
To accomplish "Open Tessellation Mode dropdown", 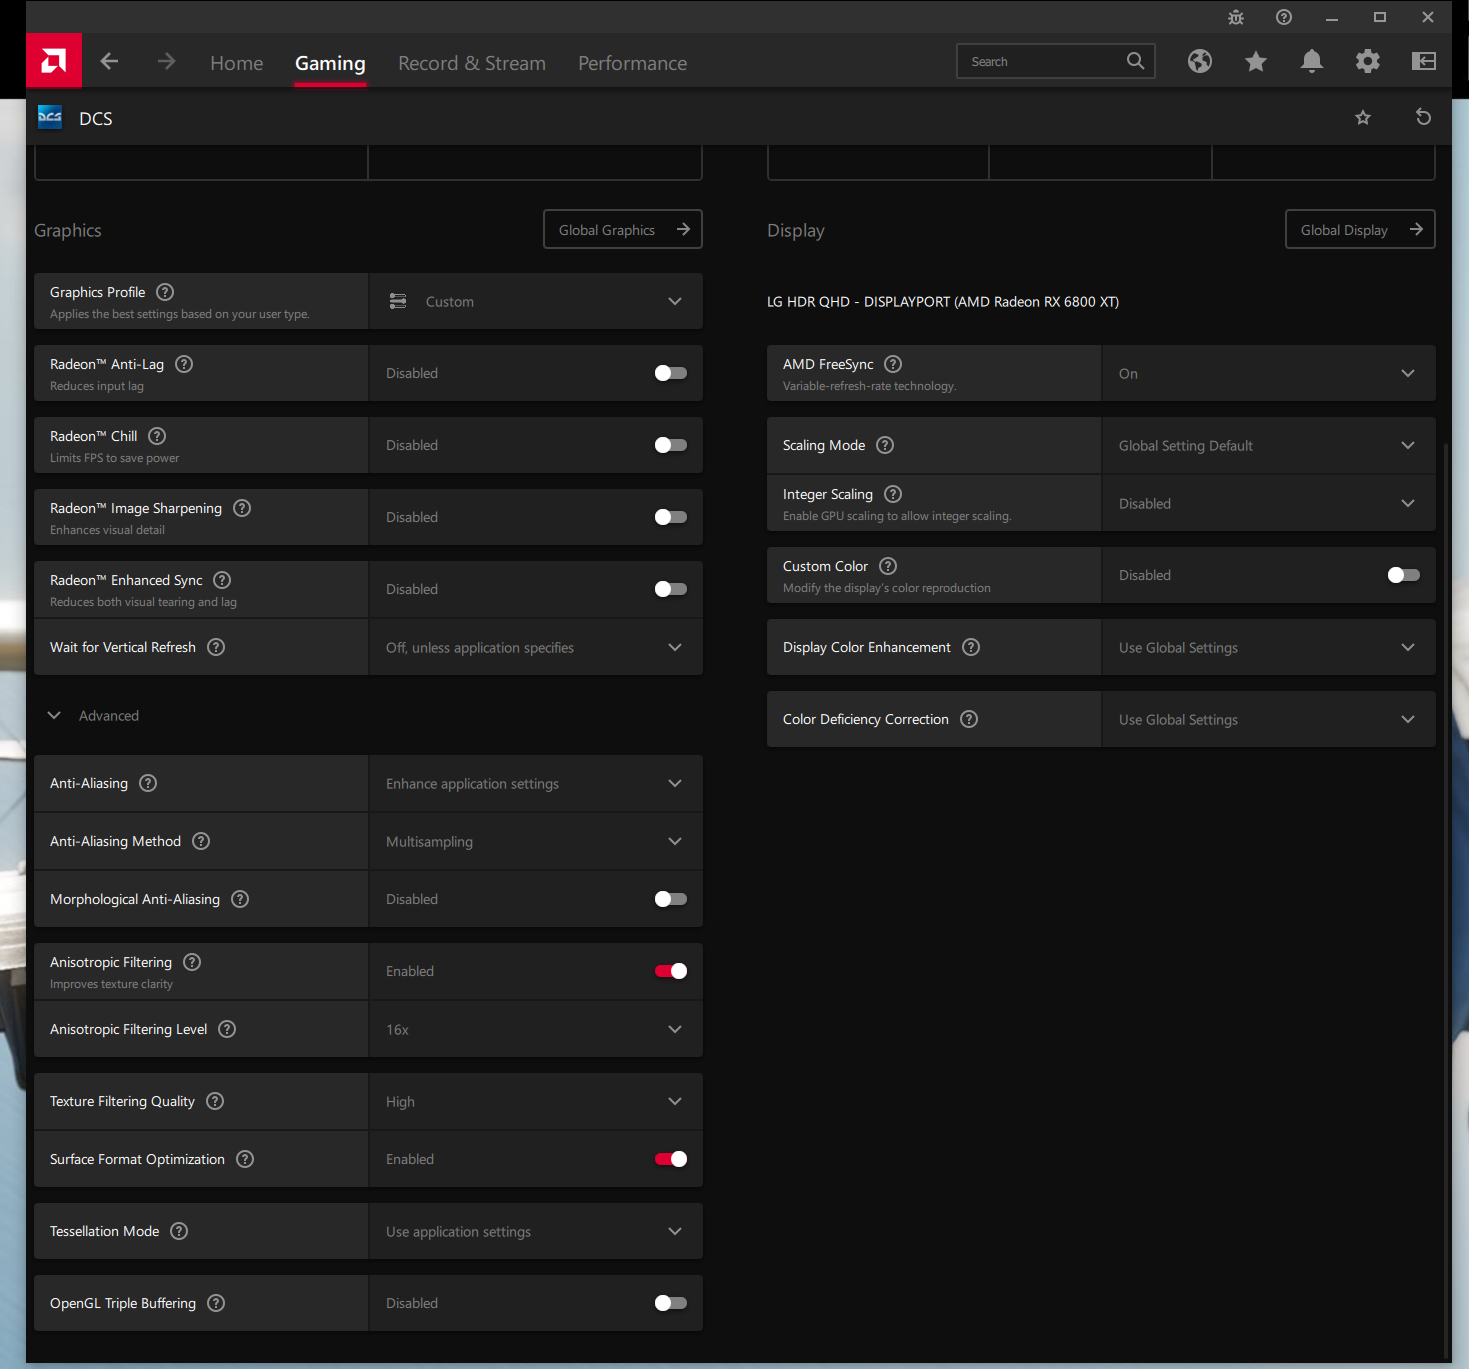I will (535, 1231).
